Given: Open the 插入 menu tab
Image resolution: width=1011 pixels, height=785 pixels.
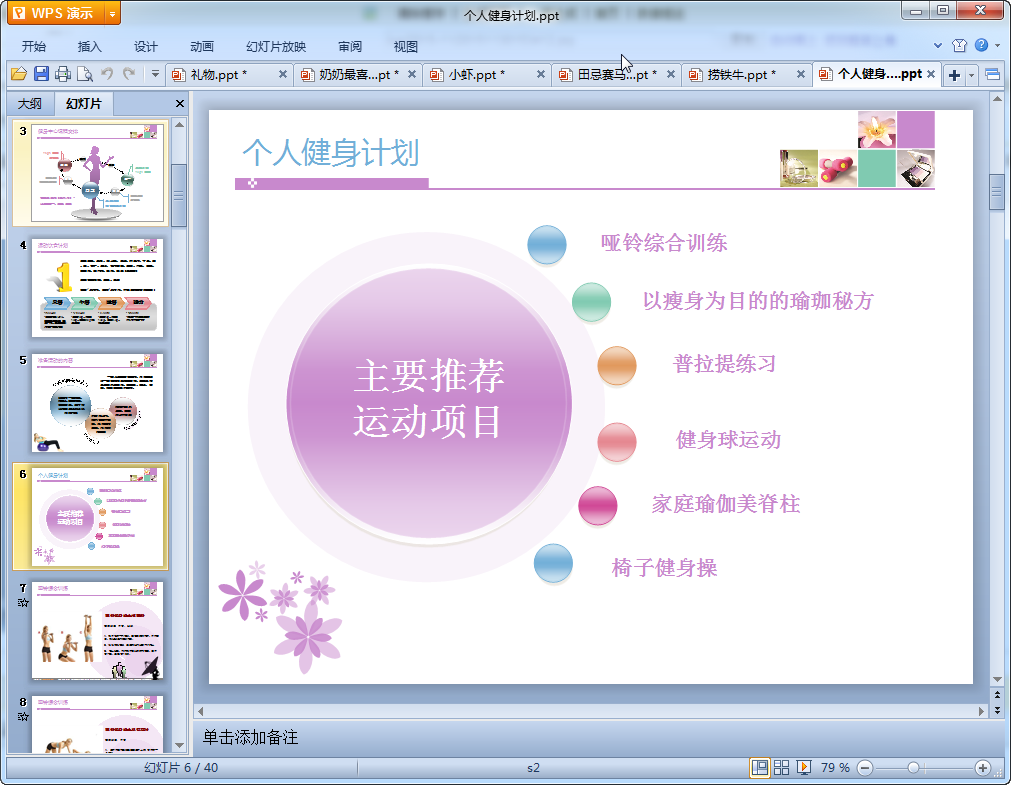Looking at the screenshot, I should pyautogui.click(x=90, y=46).
